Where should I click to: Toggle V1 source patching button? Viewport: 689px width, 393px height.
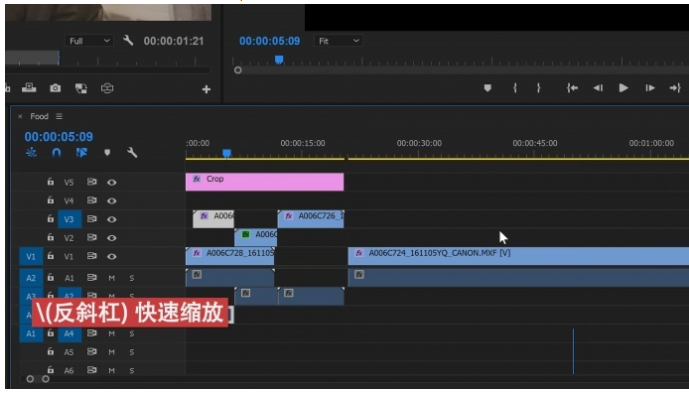(x=31, y=256)
